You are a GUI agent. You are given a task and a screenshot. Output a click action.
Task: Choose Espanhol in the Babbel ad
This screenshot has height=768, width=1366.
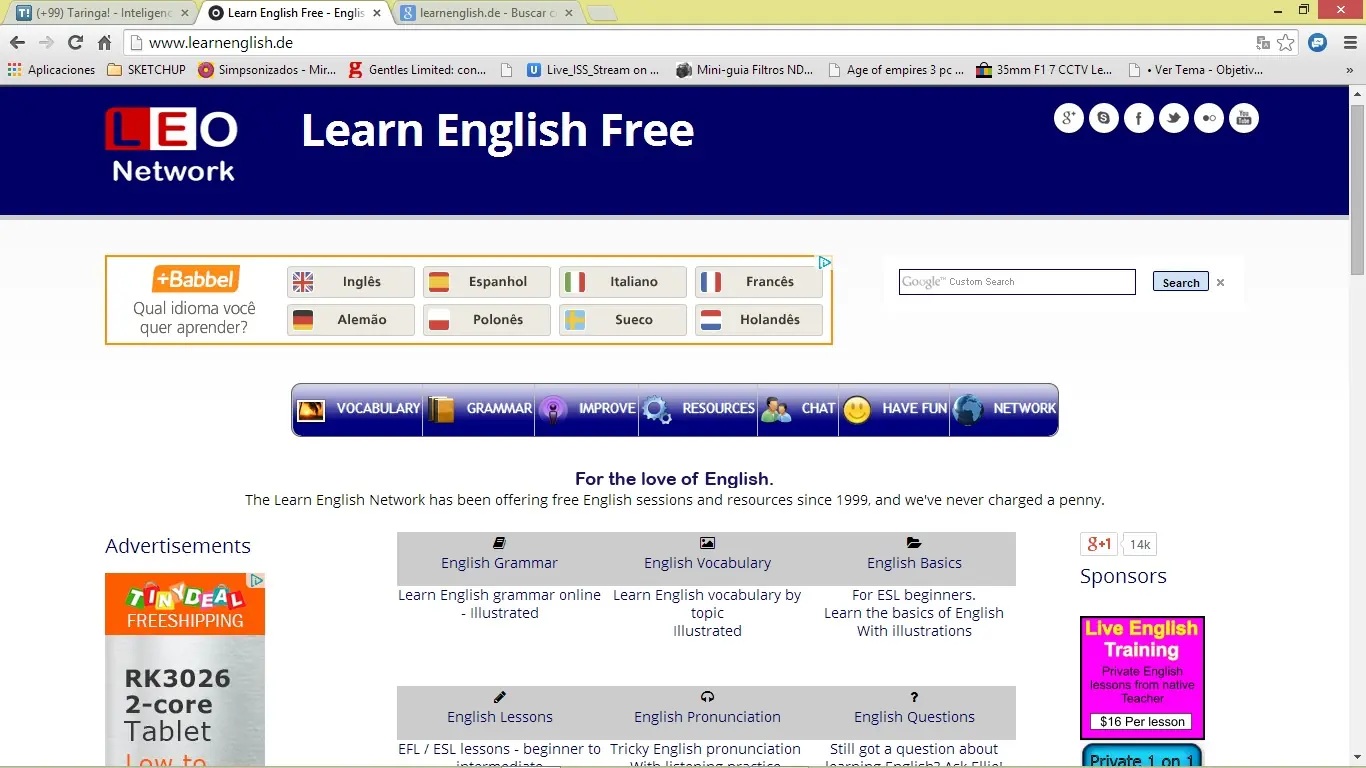(x=487, y=282)
